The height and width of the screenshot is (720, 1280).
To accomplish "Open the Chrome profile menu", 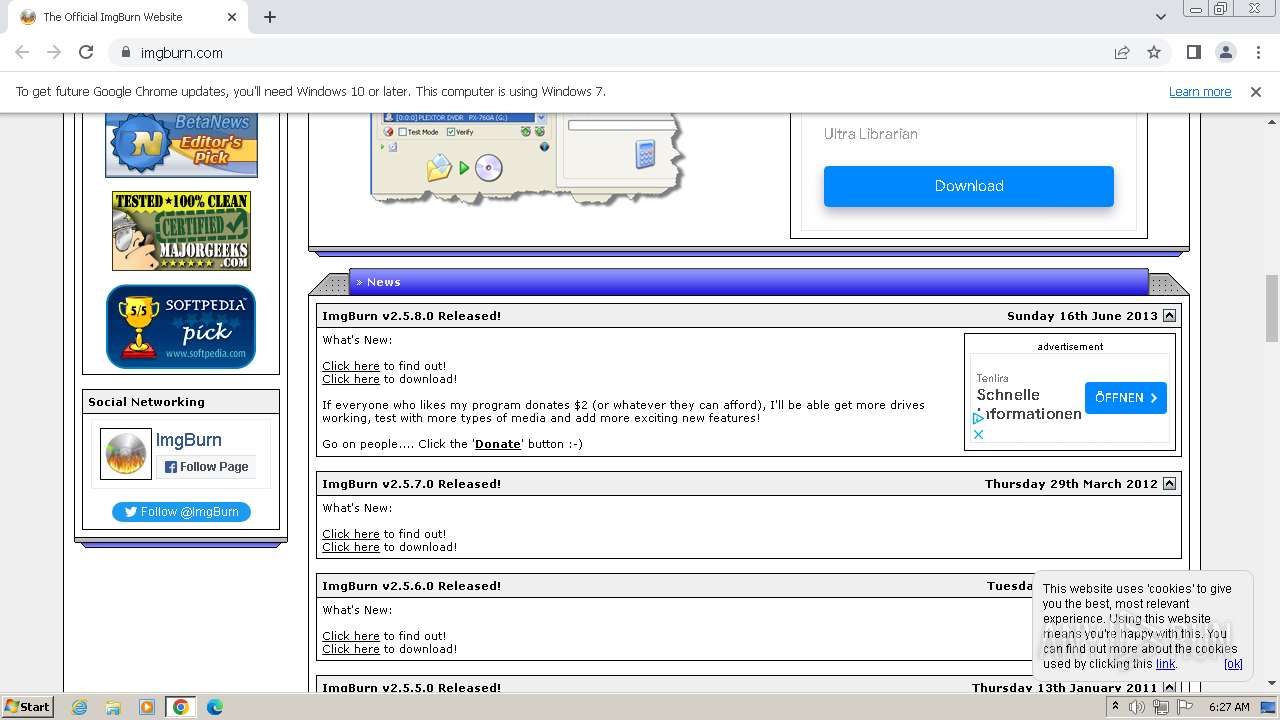I will pyautogui.click(x=1225, y=53).
